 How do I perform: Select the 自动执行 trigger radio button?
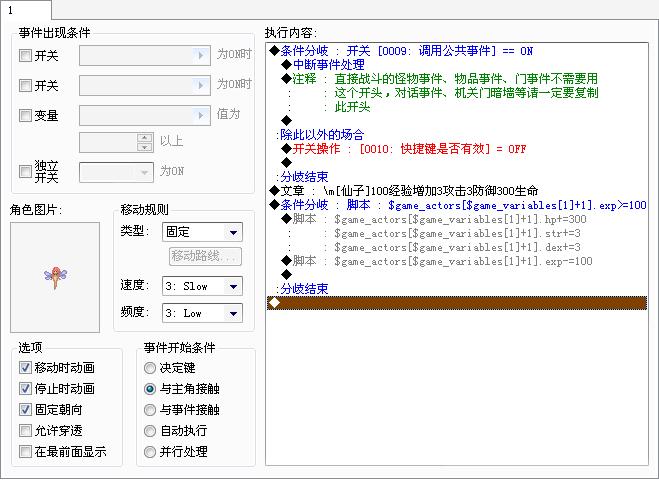tap(150, 431)
